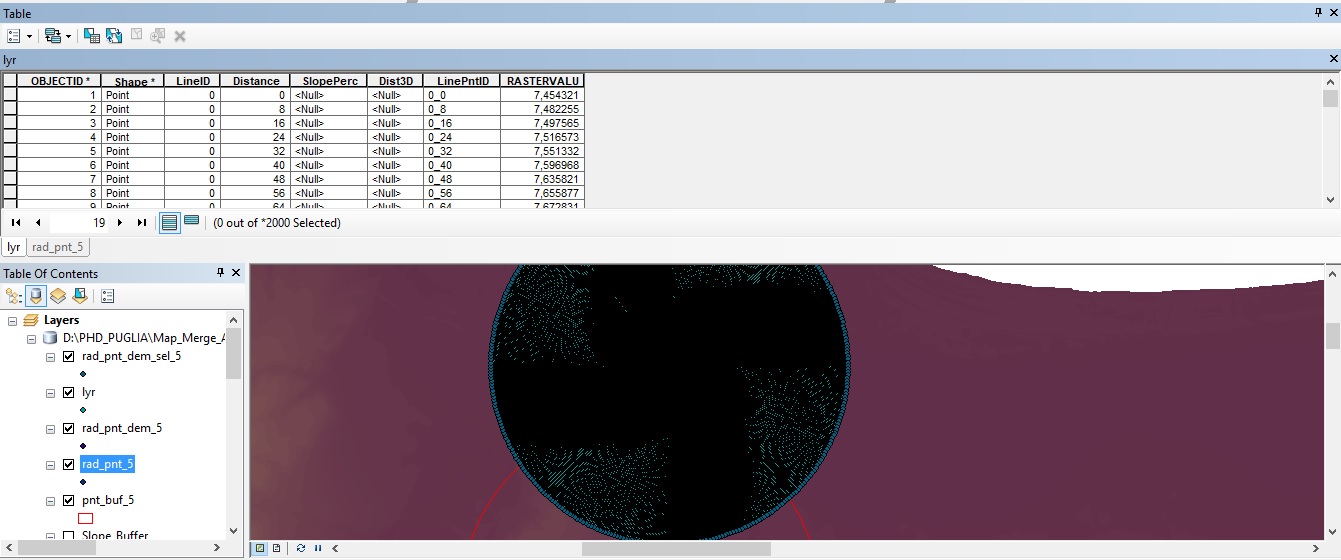Open the Related Tables icon
The image size is (1341, 560).
(x=53, y=35)
